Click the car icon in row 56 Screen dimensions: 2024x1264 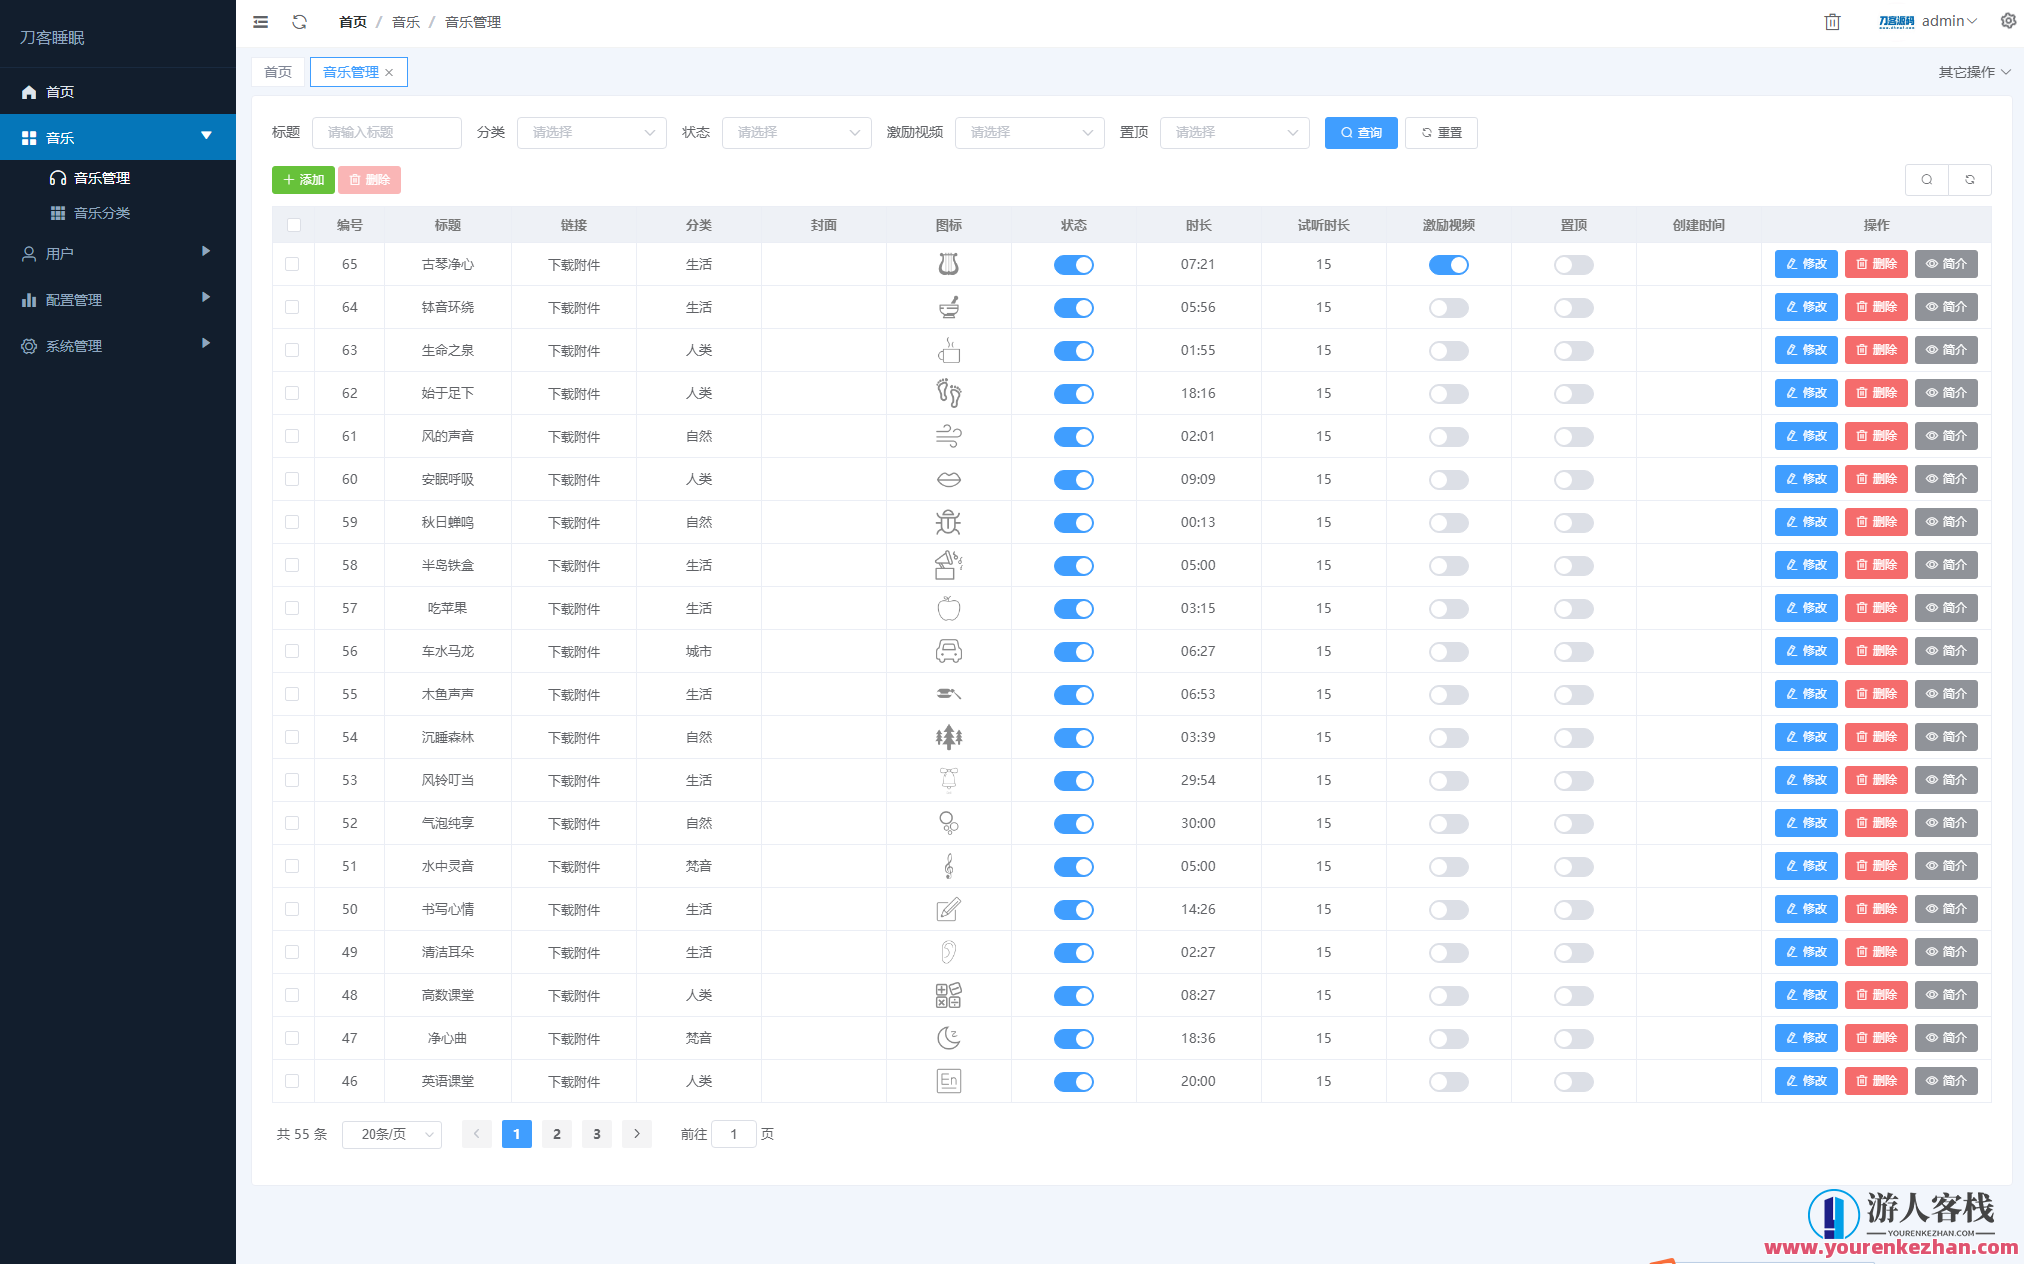[x=948, y=651]
